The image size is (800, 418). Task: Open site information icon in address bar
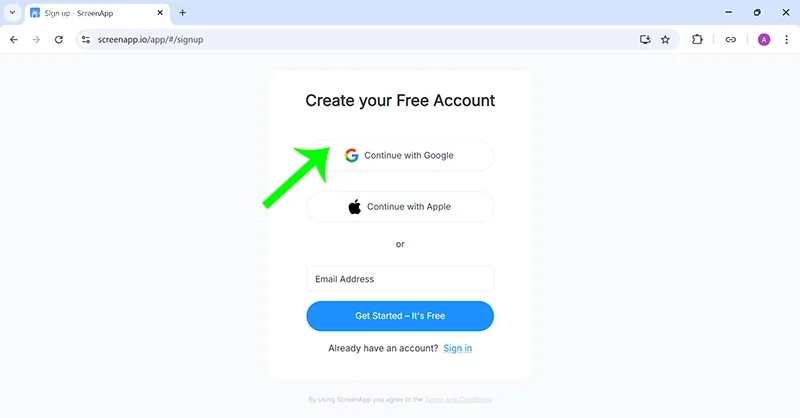(86, 39)
